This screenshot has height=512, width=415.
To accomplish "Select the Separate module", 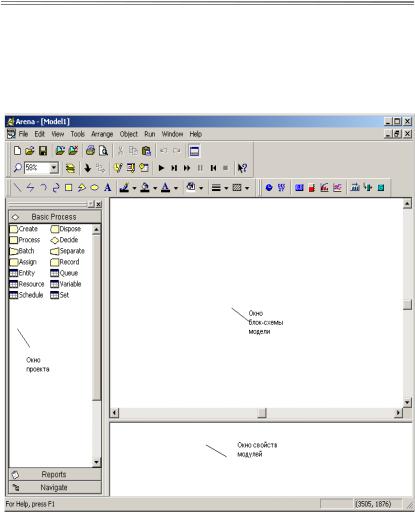I will pyautogui.click(x=67, y=251).
